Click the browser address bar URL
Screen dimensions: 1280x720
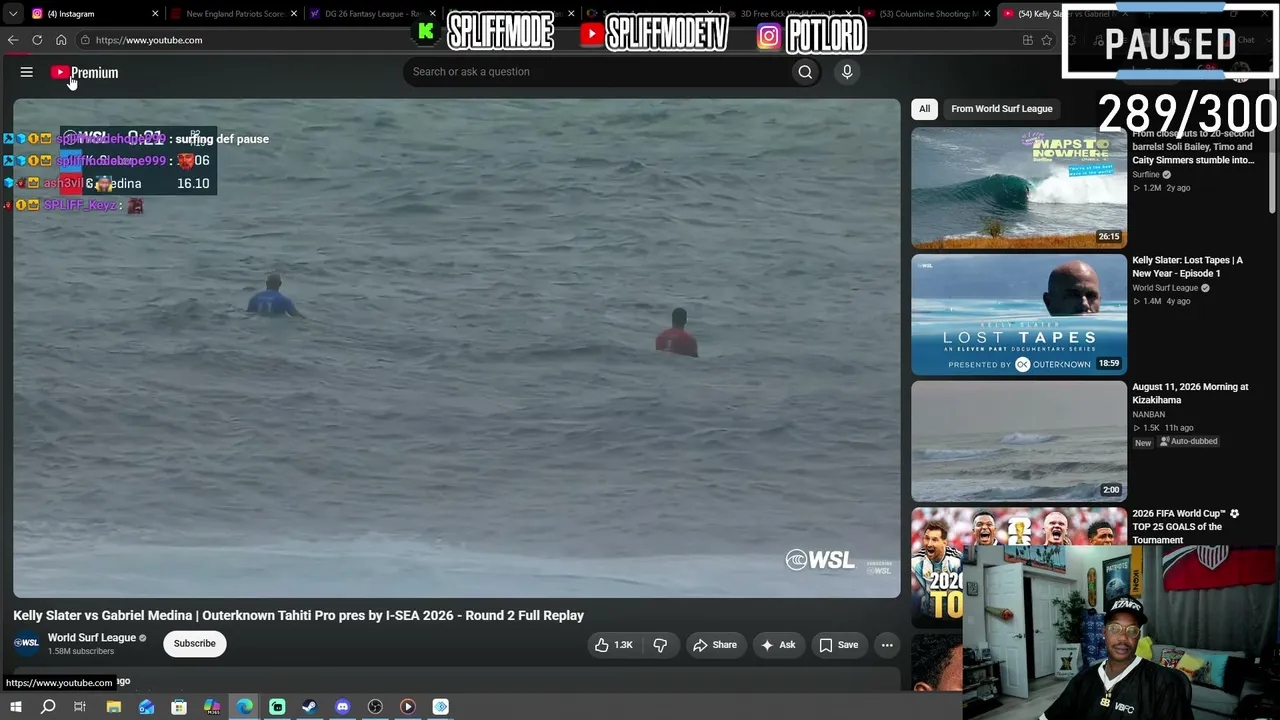click(x=149, y=40)
